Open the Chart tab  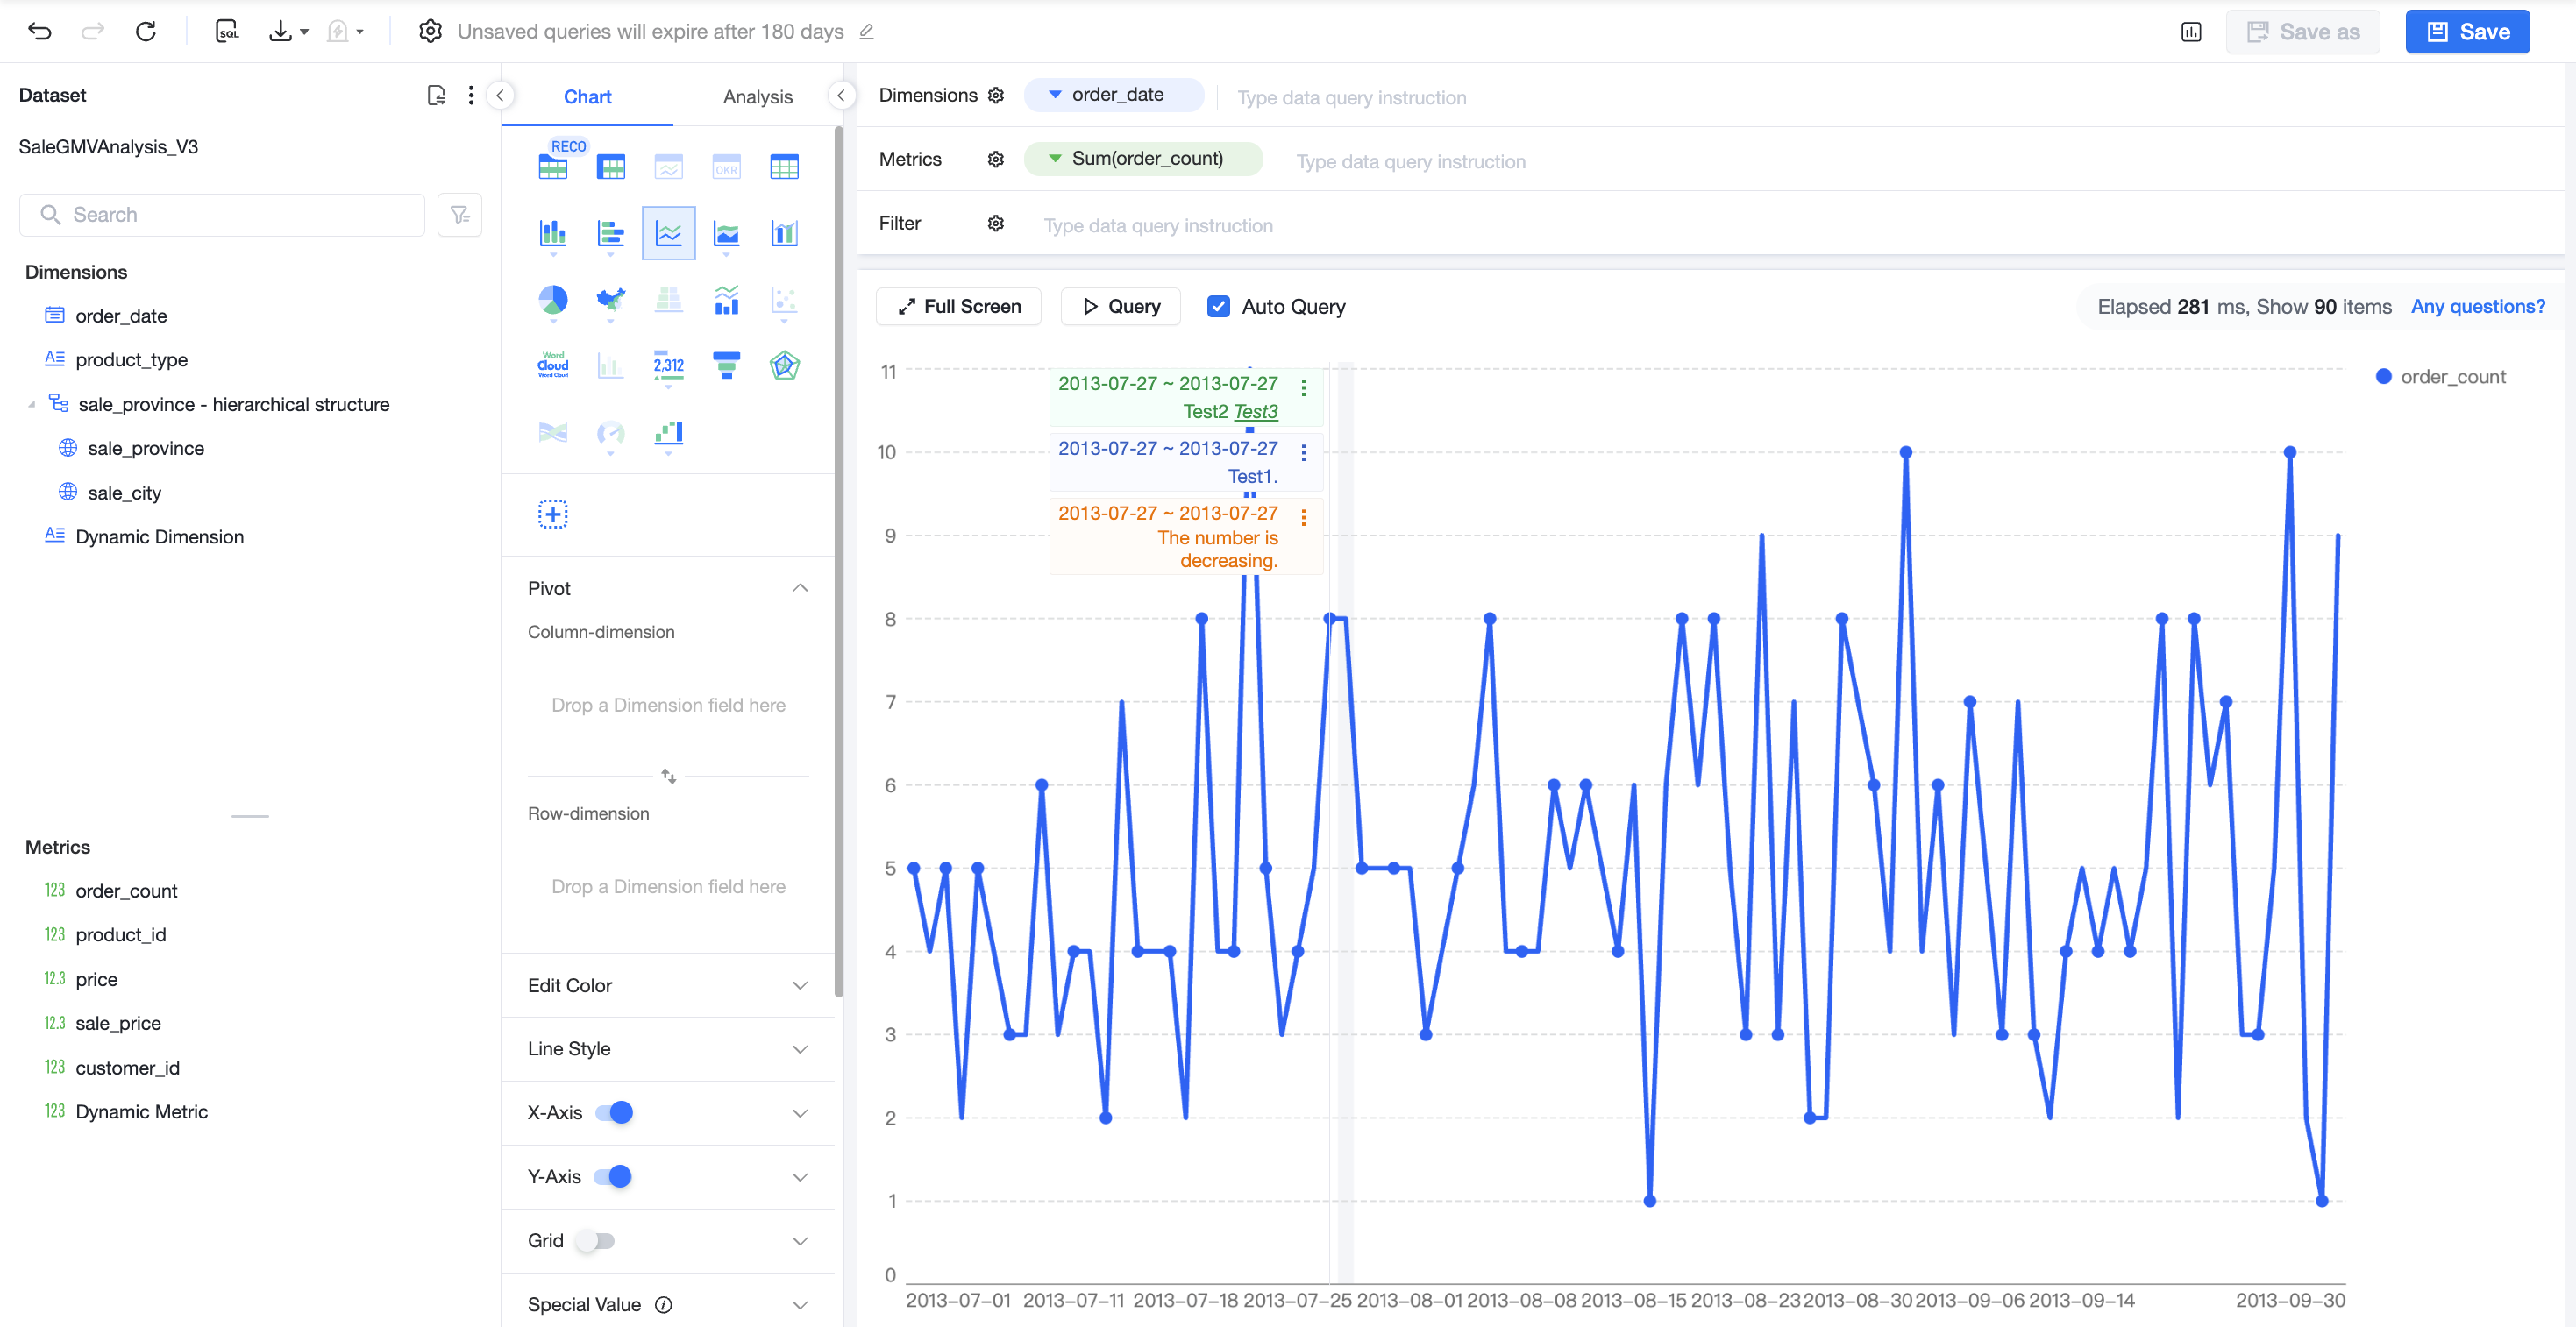tap(587, 97)
